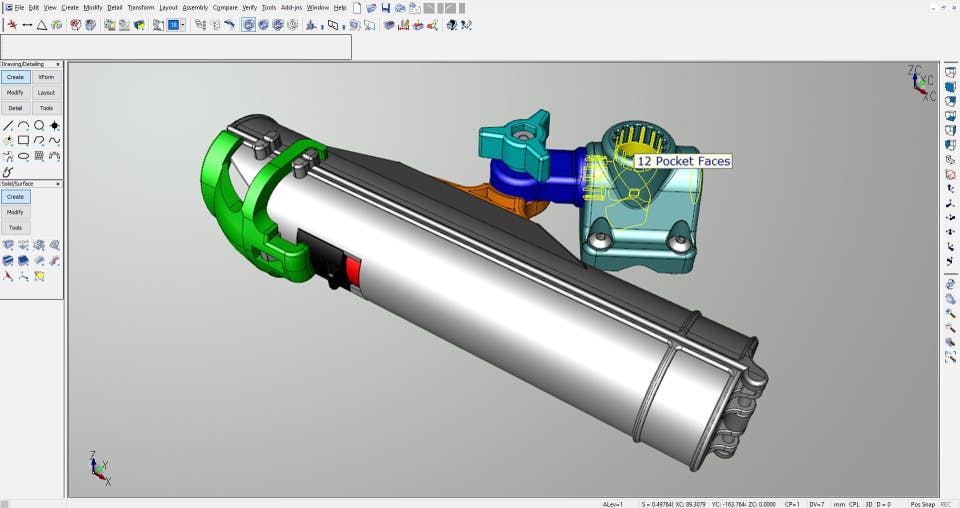Open the level number dropdown arrow
Screen dimensions: 960x508
[x=183, y=25]
